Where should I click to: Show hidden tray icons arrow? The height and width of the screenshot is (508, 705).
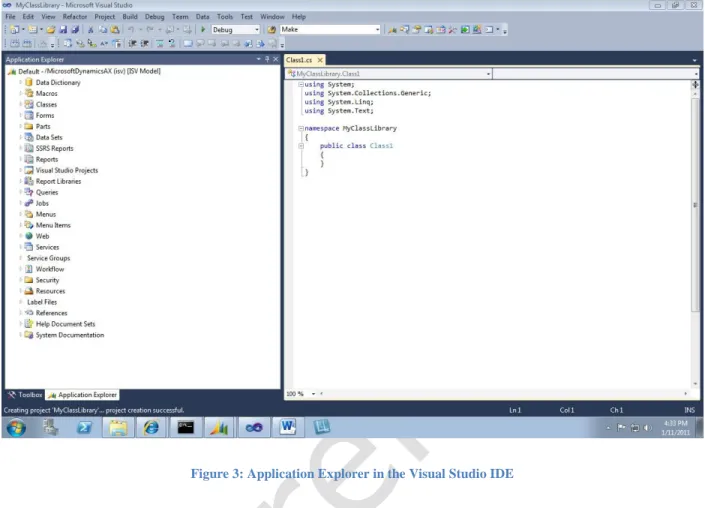point(608,428)
